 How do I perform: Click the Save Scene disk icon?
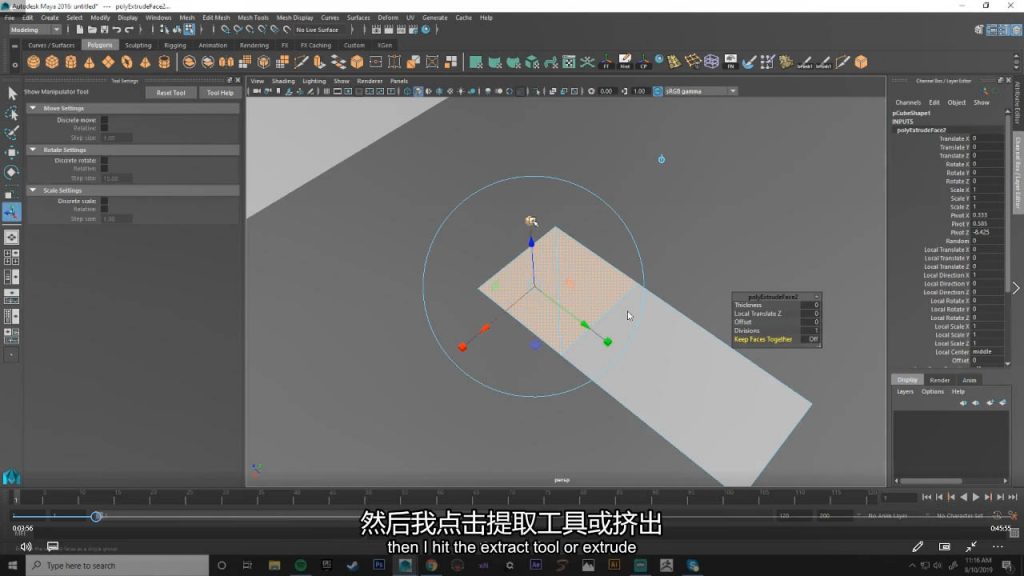tap(104, 29)
